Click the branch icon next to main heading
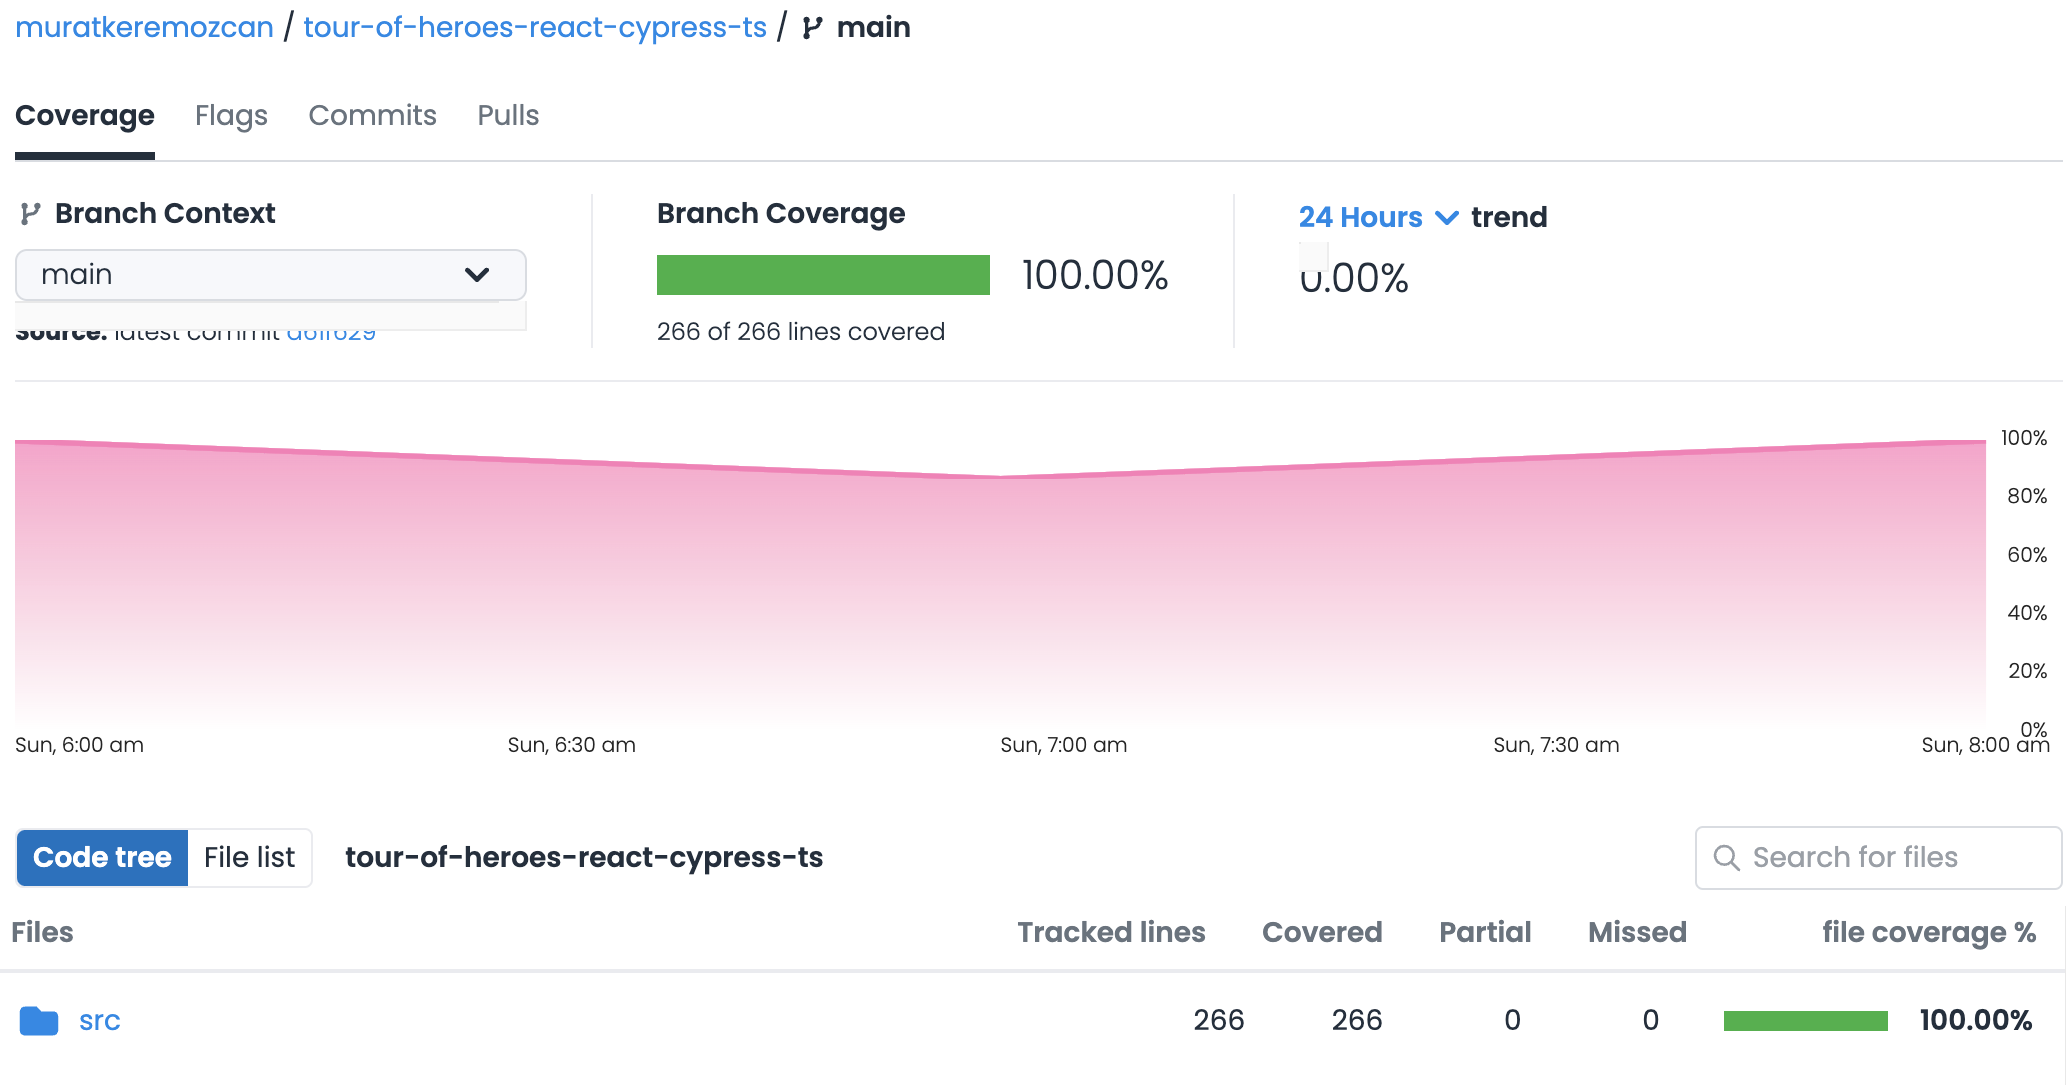This screenshot has width=2066, height=1090. 812,28
